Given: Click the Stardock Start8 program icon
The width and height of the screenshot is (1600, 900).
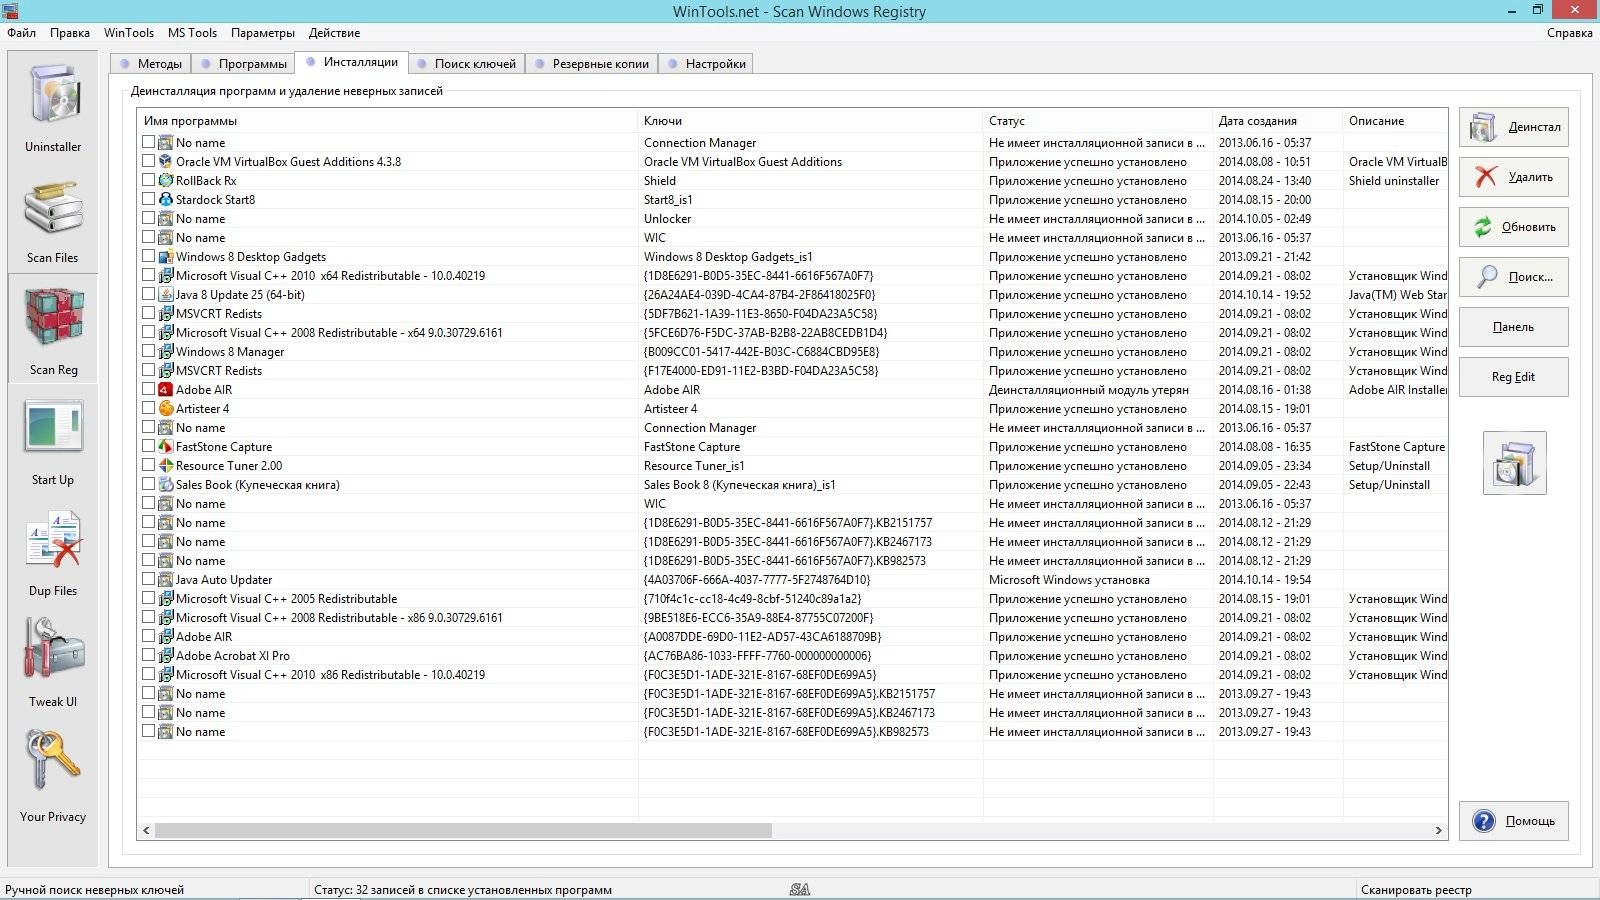Looking at the screenshot, I should (166, 199).
